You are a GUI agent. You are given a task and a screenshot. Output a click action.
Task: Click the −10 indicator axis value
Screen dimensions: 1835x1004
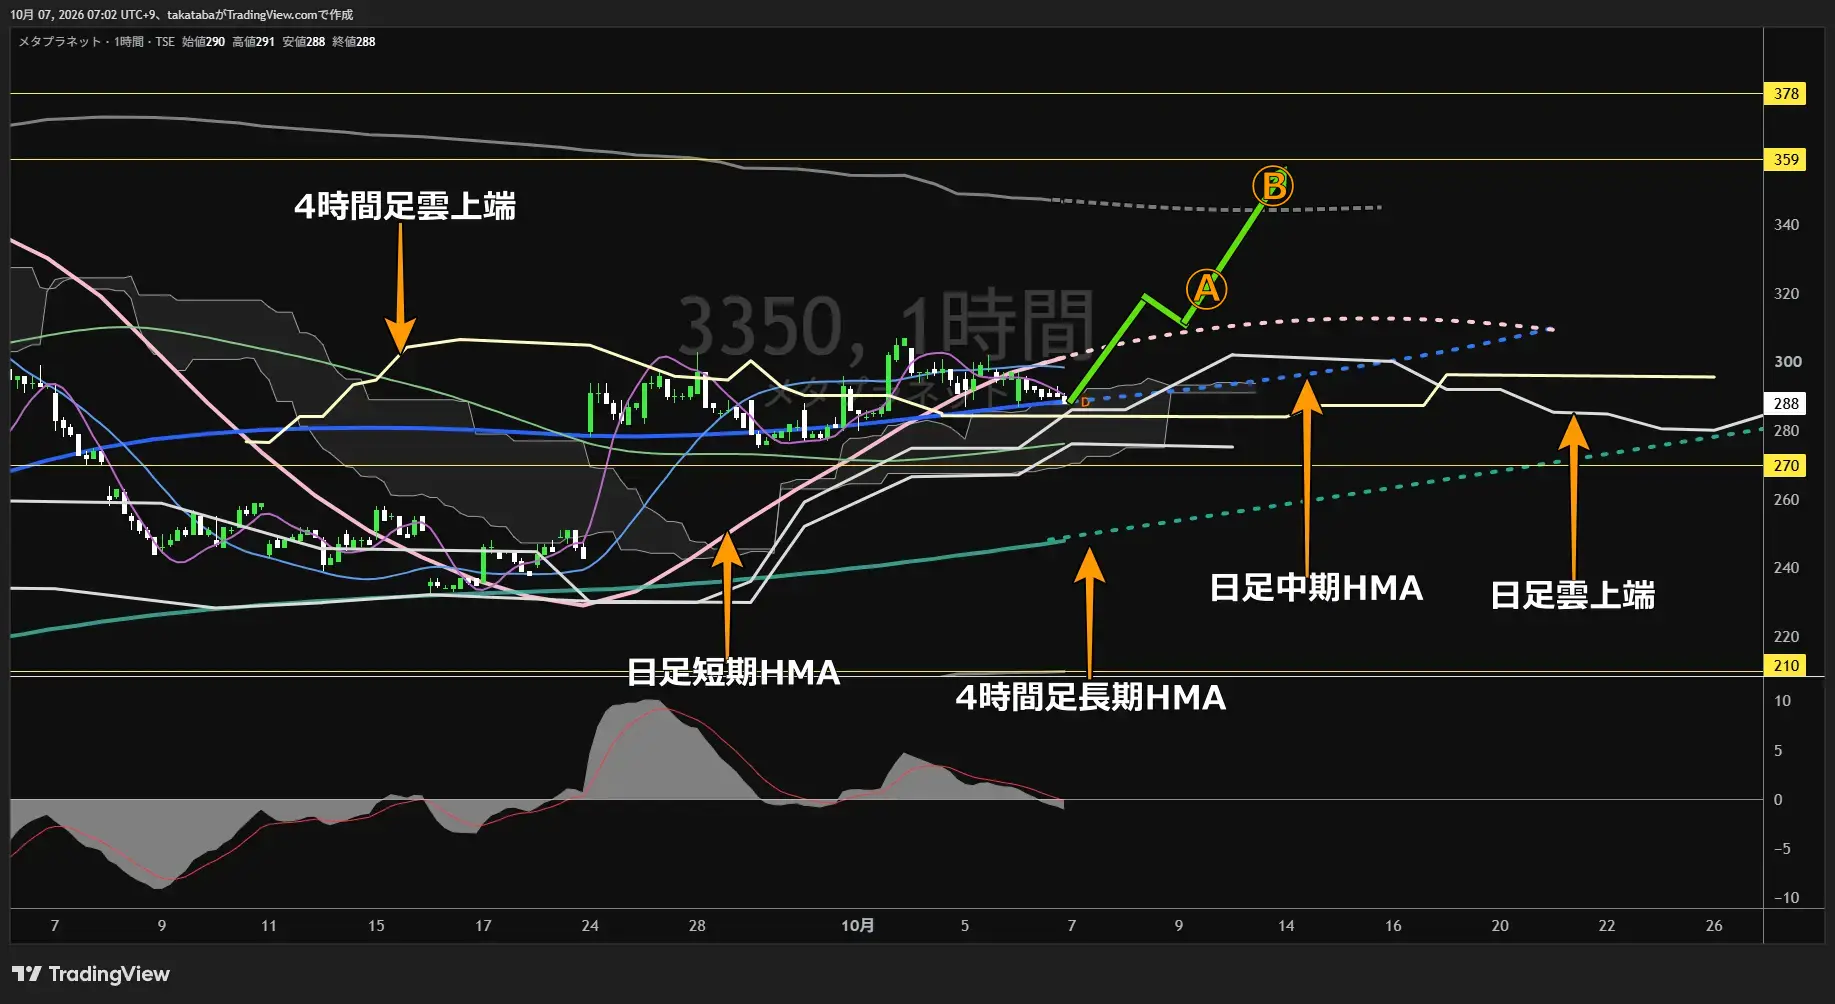[x=1786, y=898]
